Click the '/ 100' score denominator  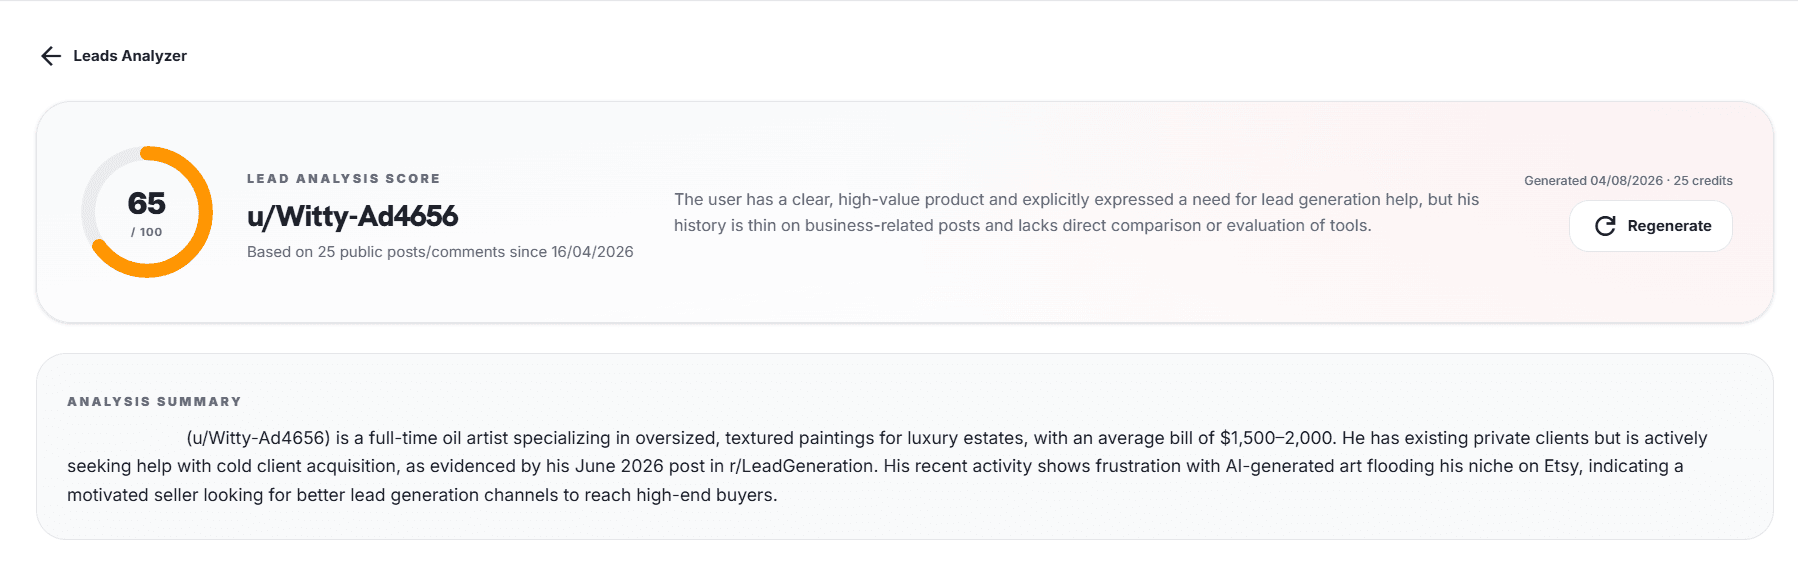(147, 232)
